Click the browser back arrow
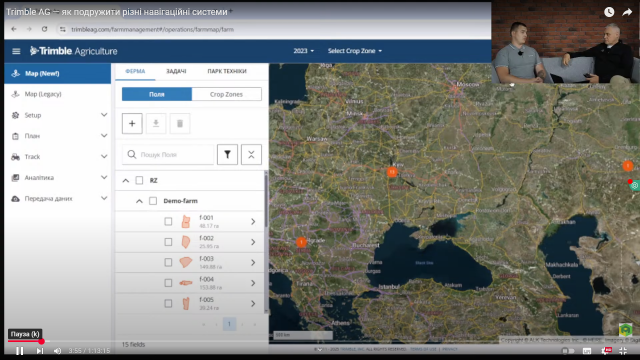The width and height of the screenshot is (640, 360). tap(14, 29)
